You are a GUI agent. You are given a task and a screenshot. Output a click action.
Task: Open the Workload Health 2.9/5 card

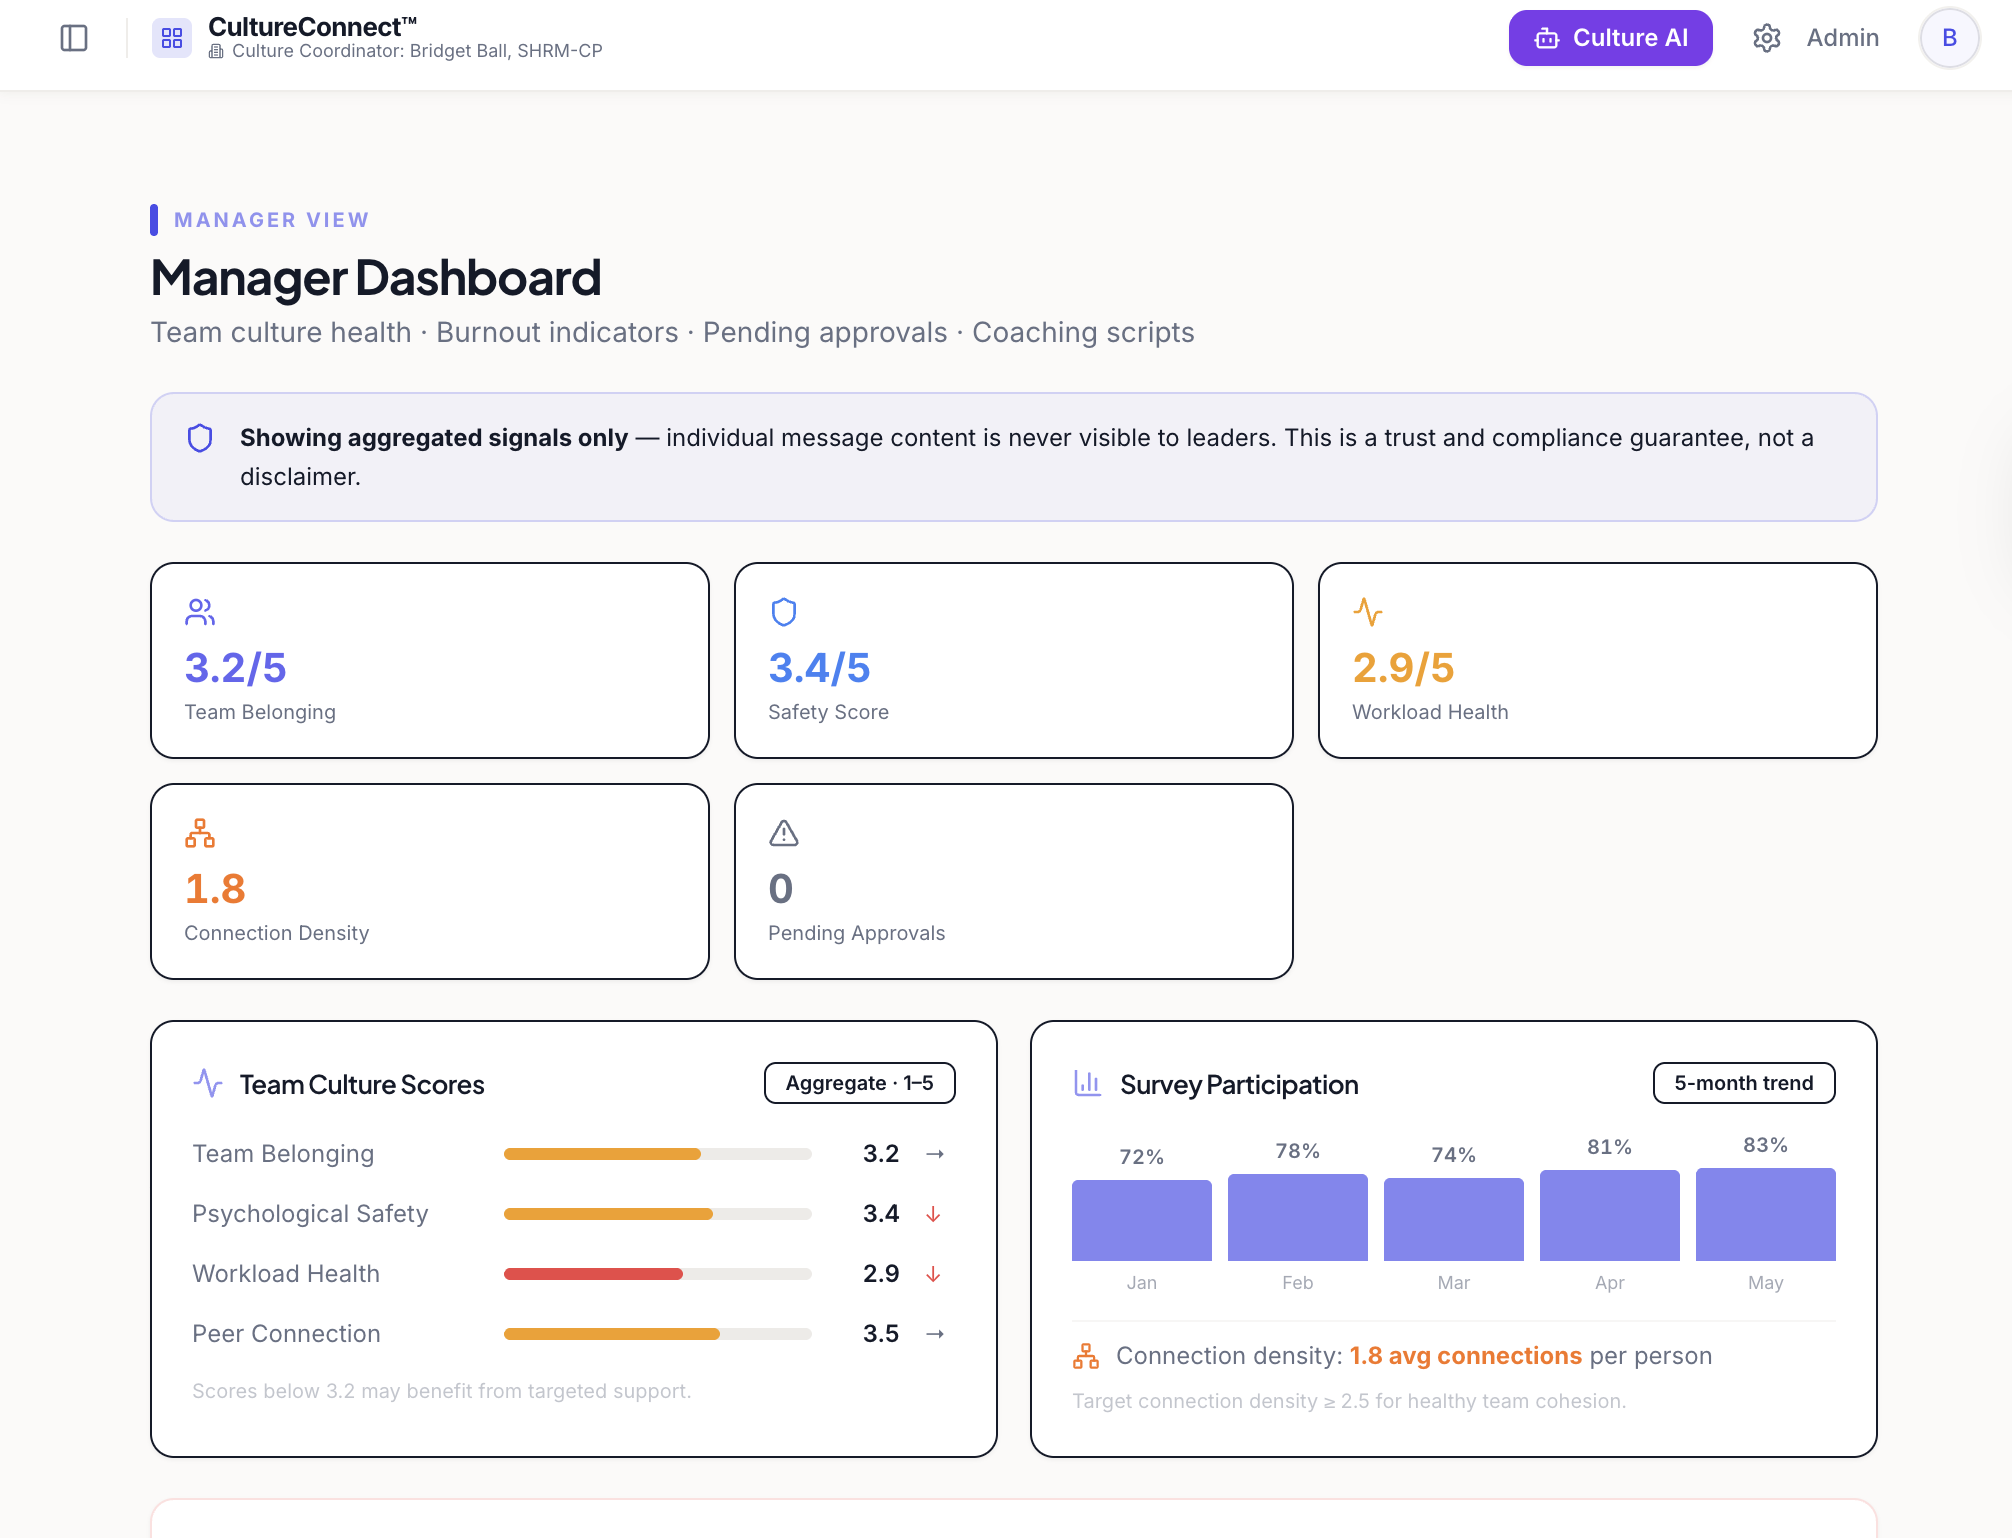pyautogui.click(x=1598, y=660)
